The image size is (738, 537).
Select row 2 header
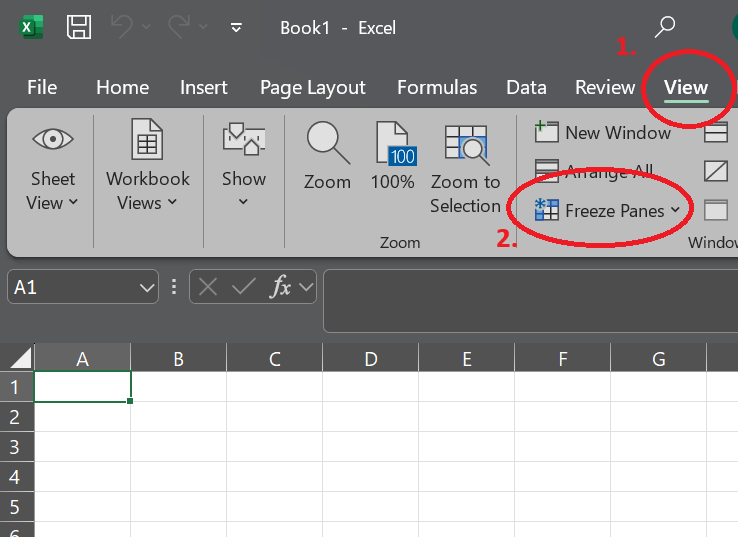click(17, 417)
